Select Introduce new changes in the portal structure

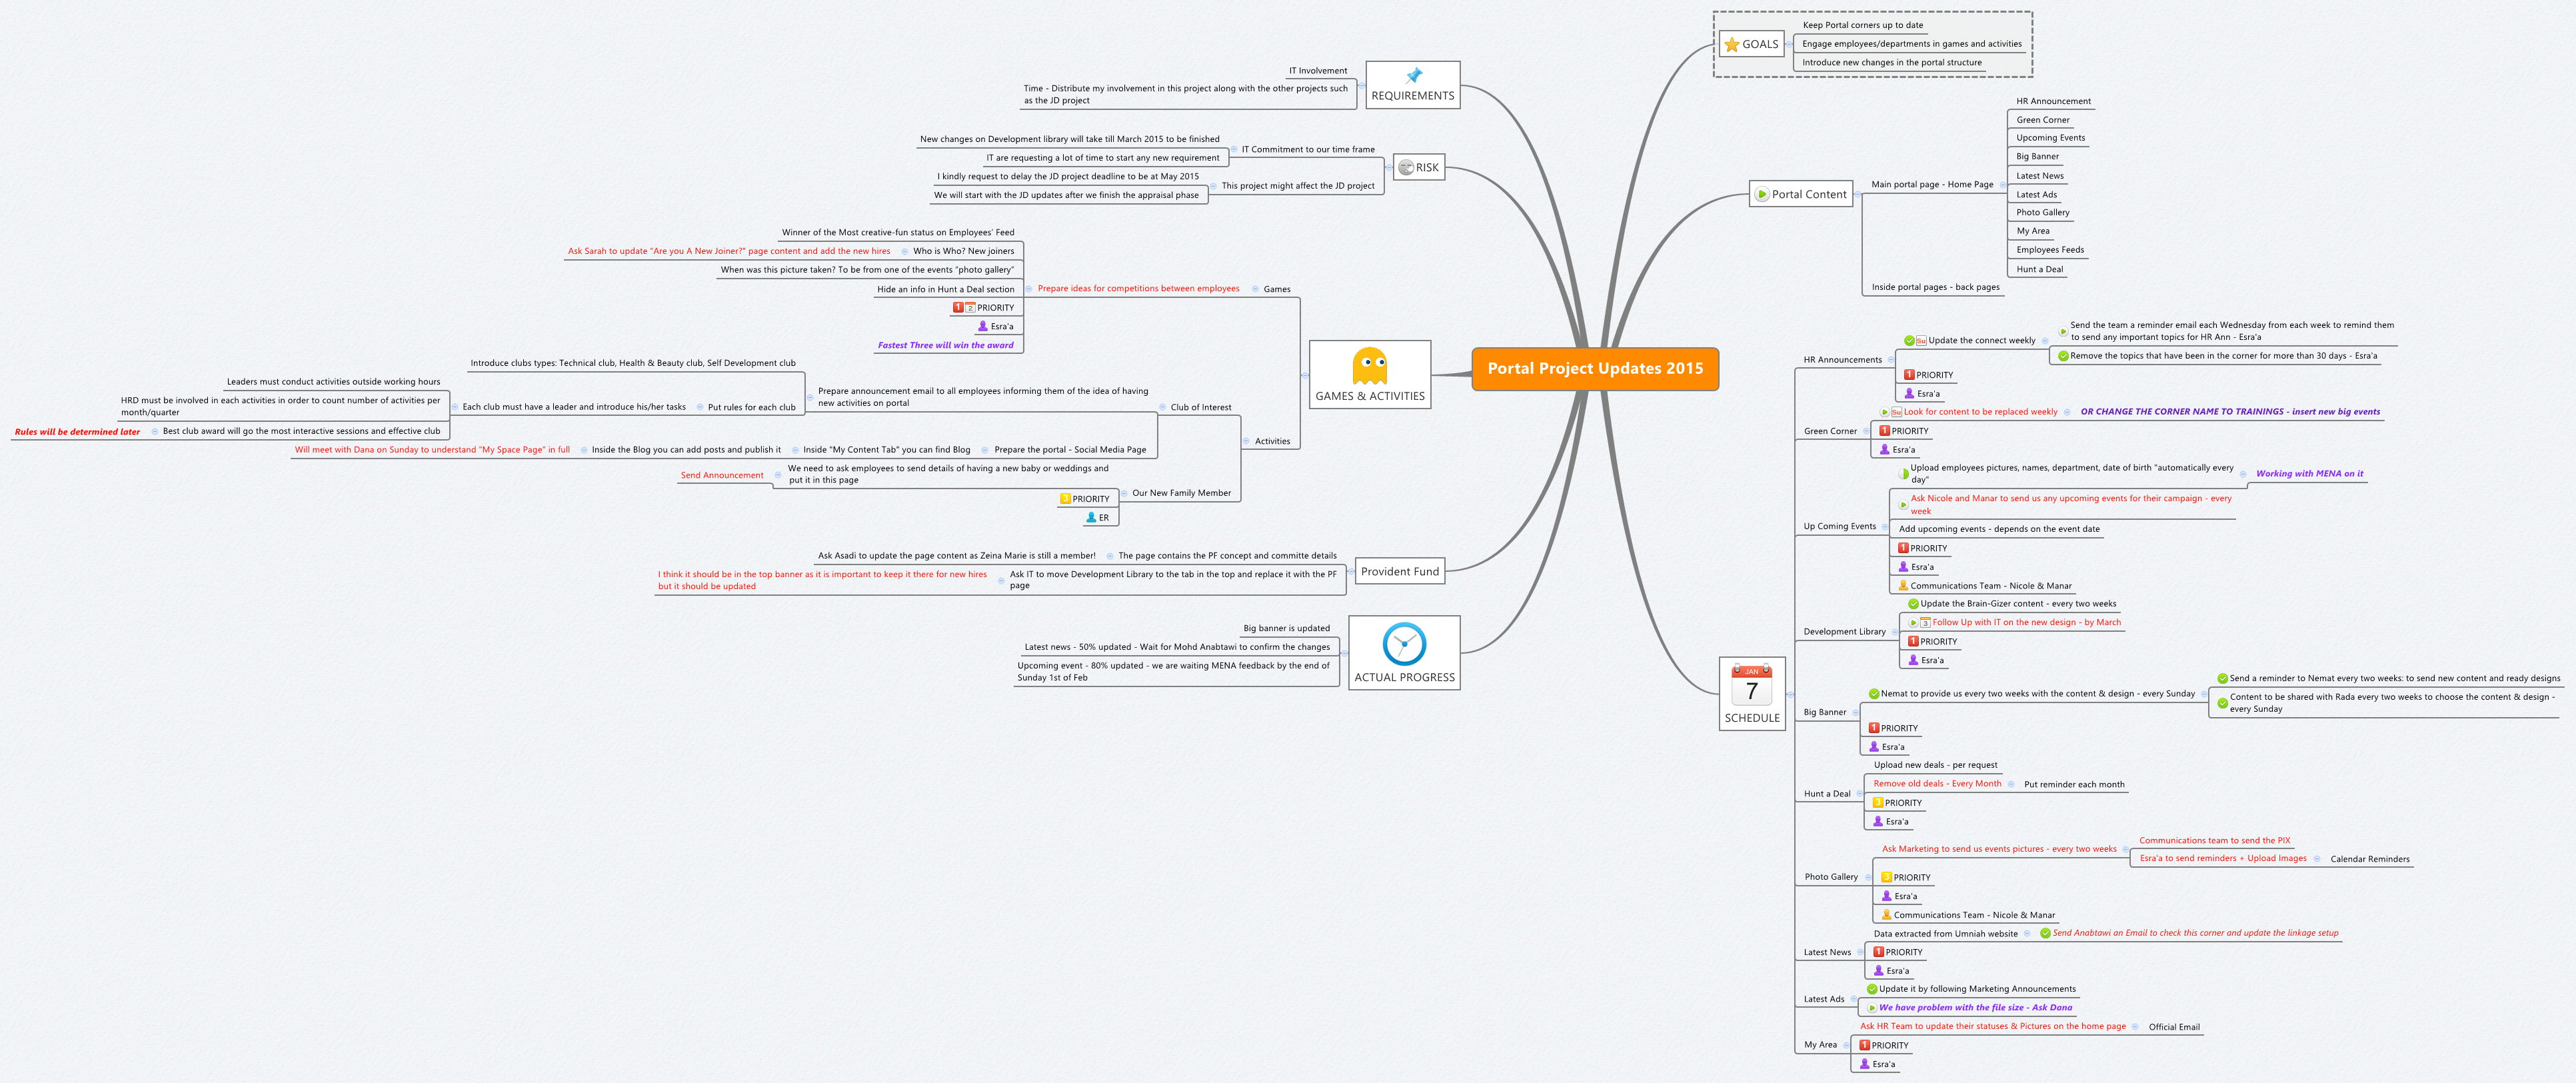tap(1892, 63)
